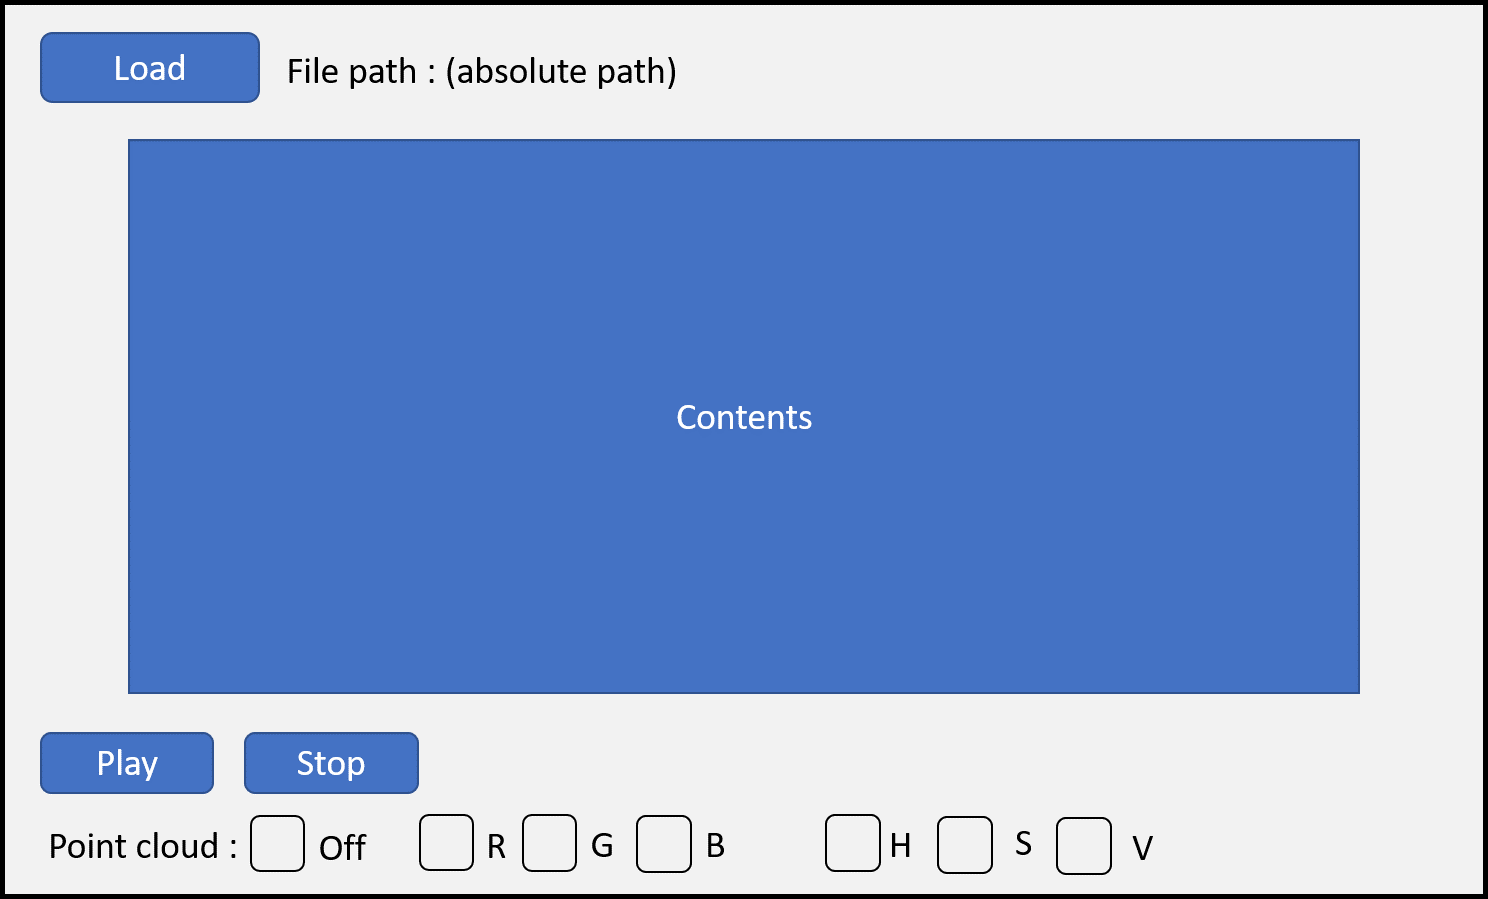Tick the point cloud Off checkbox
The image size is (1488, 899).
[x=277, y=844]
